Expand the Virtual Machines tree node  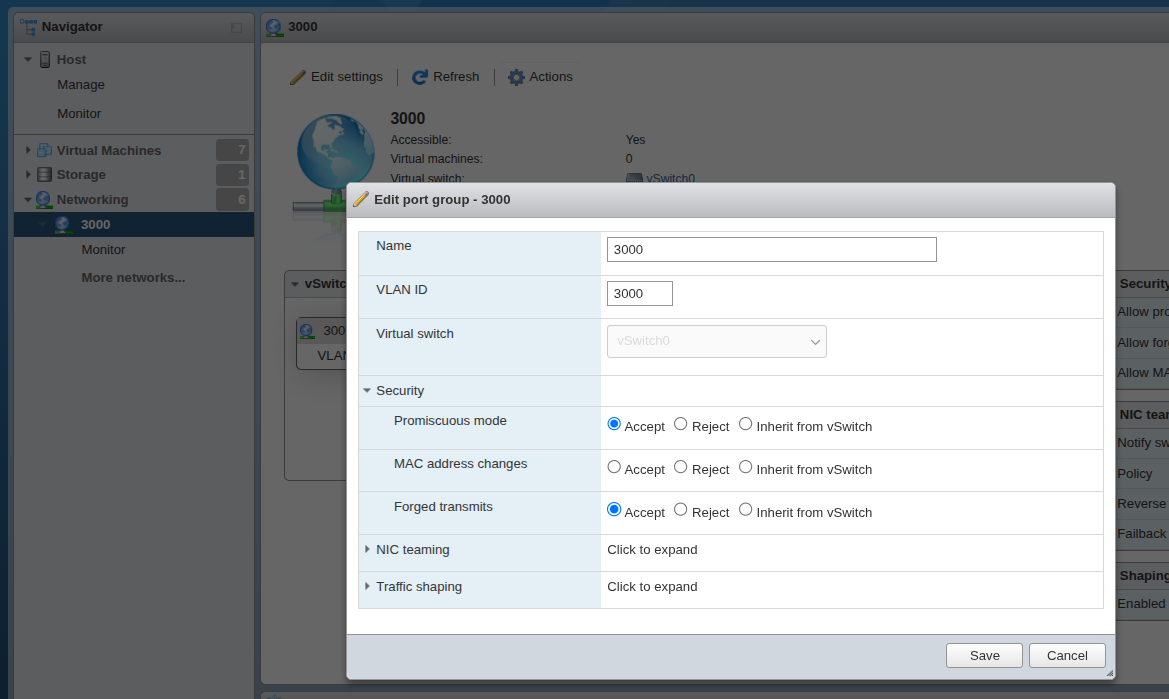click(x=28, y=151)
